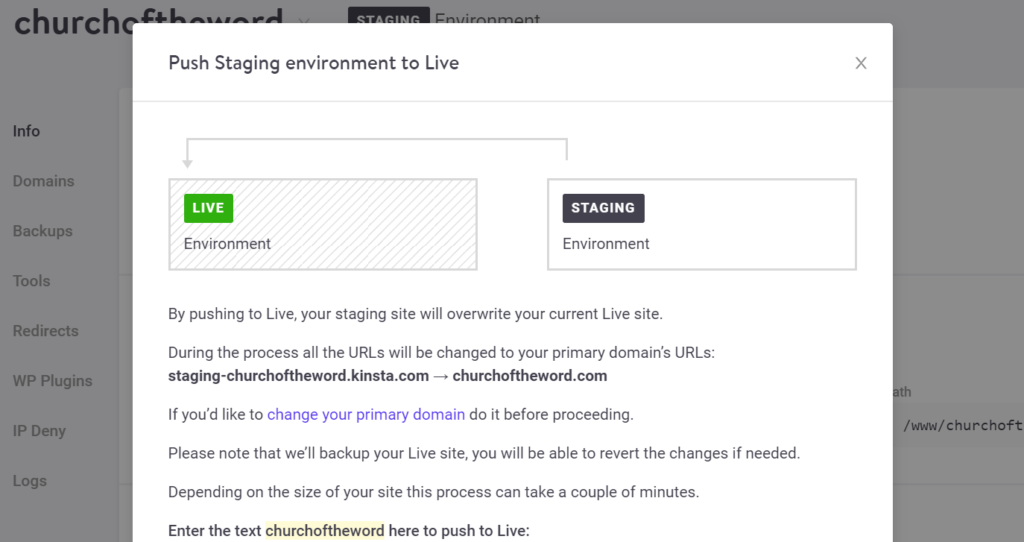Navigate to the Tools section

click(x=31, y=281)
